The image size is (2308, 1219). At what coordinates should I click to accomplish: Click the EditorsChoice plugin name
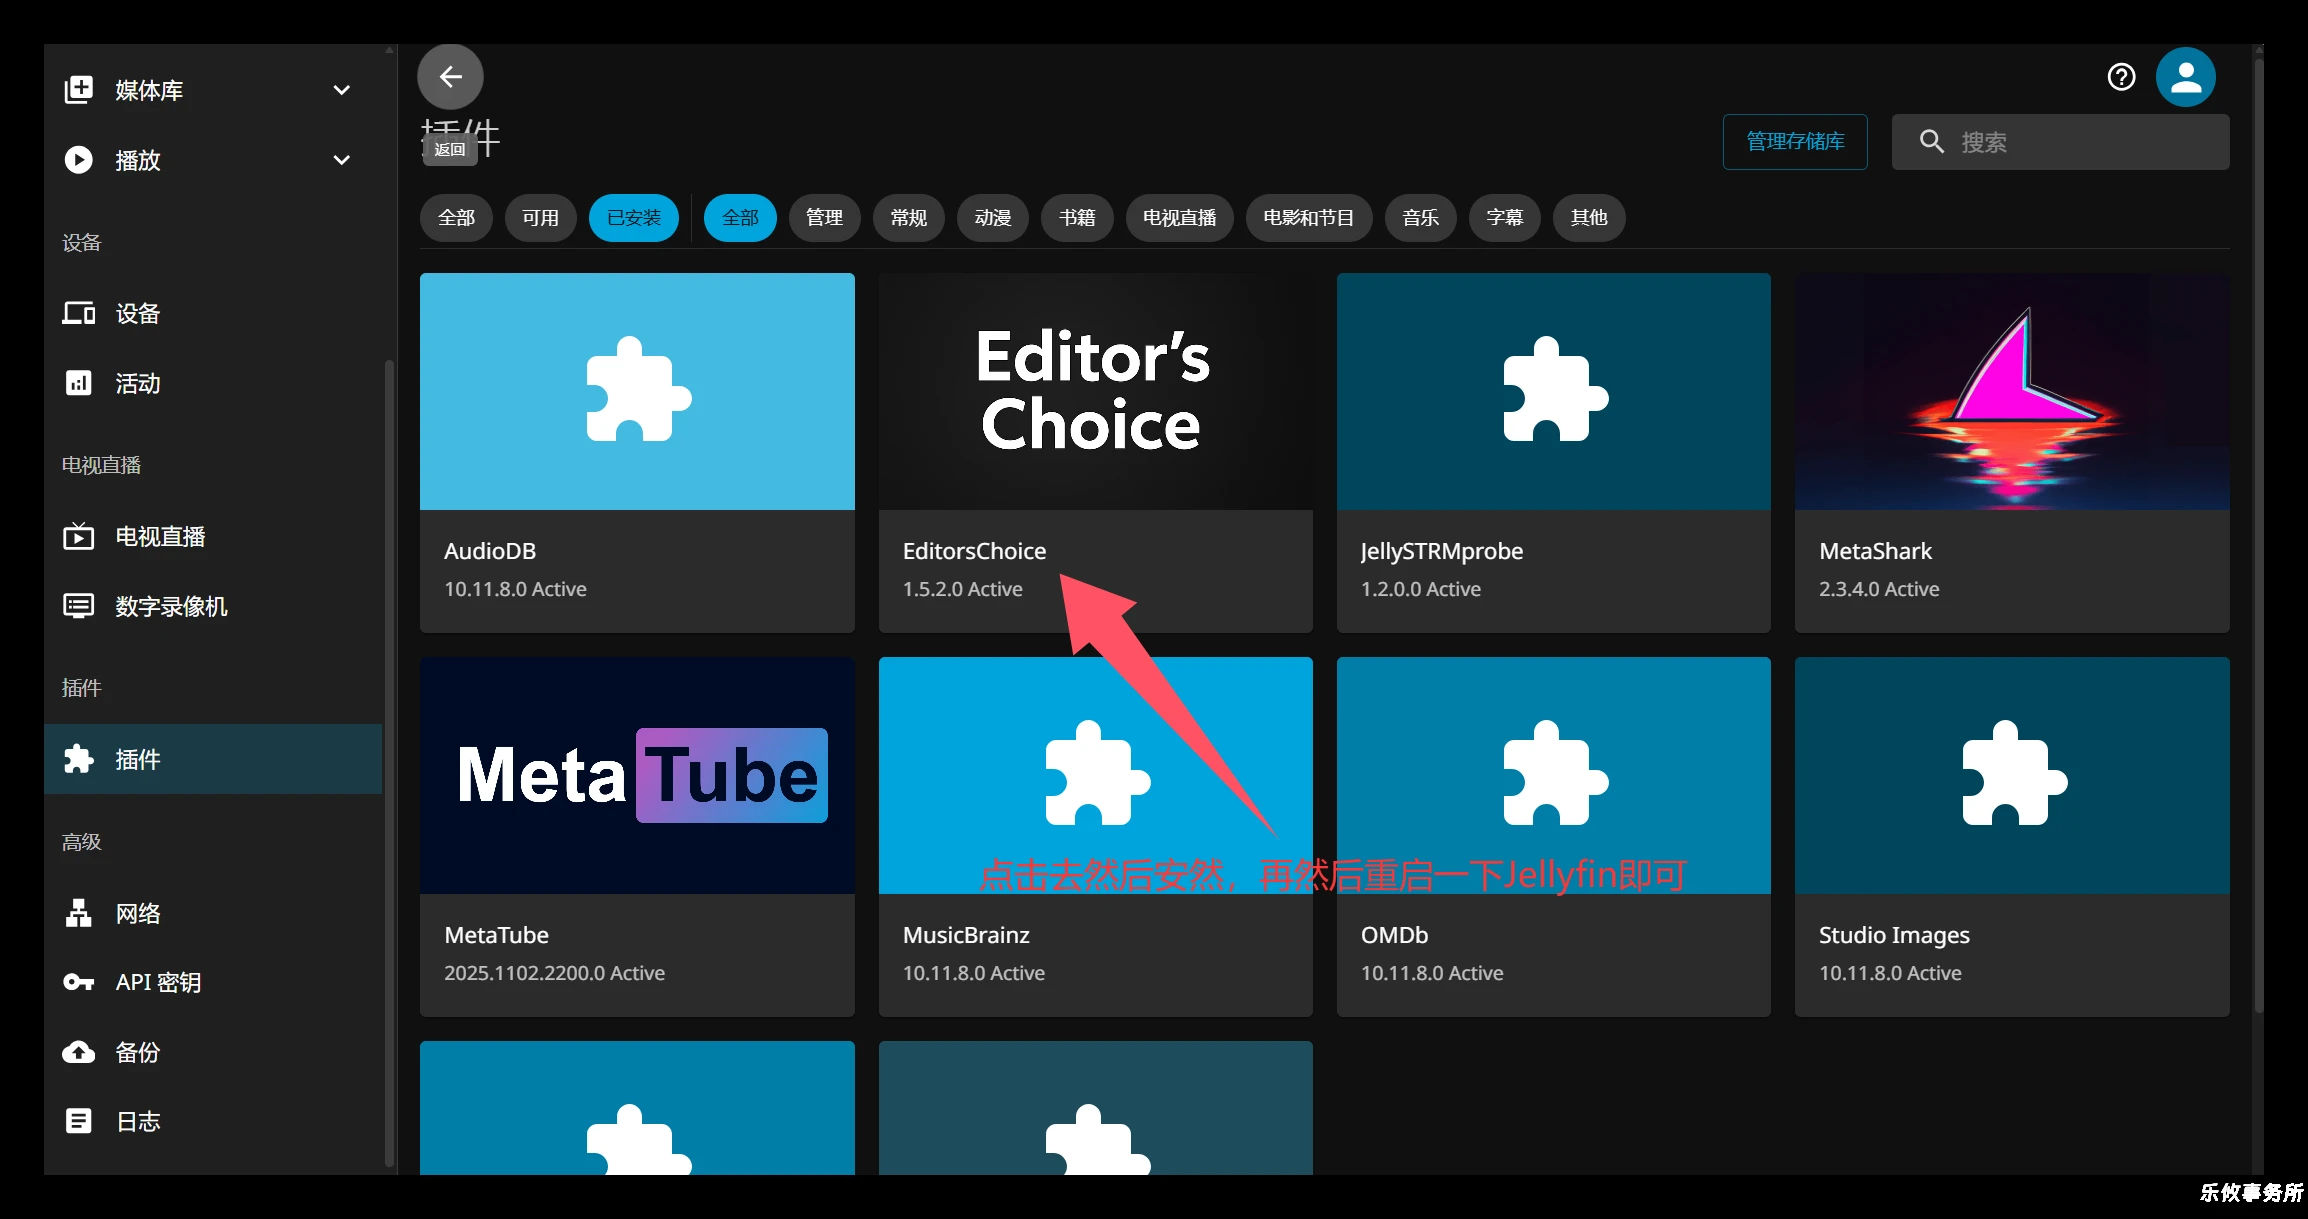[974, 551]
